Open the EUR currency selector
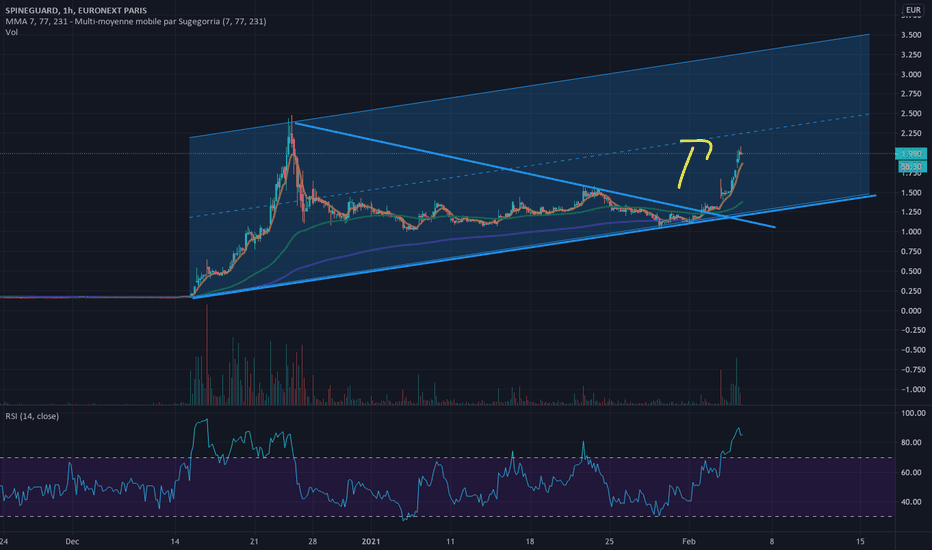 pyautogui.click(x=913, y=10)
